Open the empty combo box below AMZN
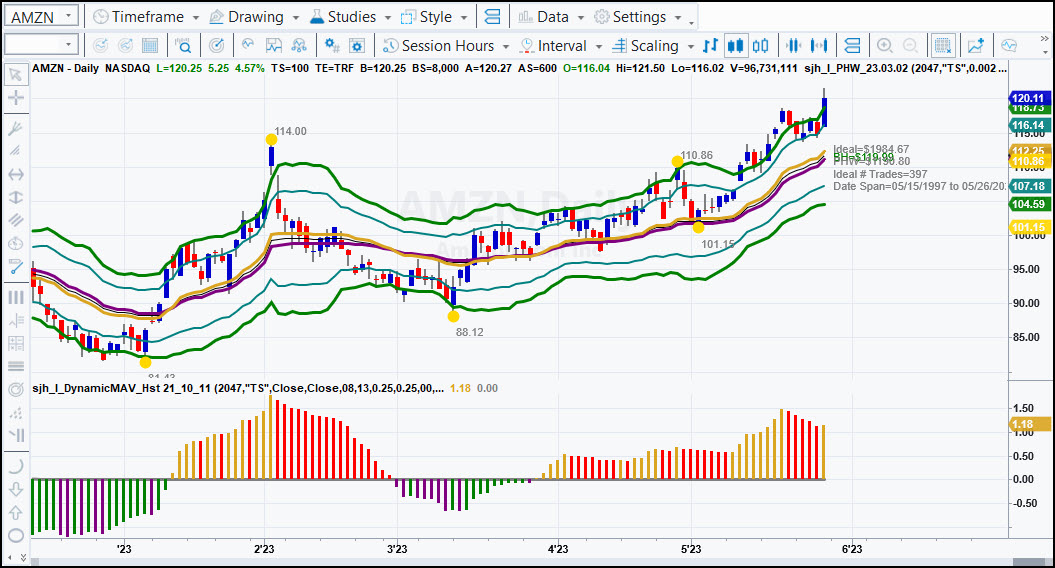 coord(41,45)
